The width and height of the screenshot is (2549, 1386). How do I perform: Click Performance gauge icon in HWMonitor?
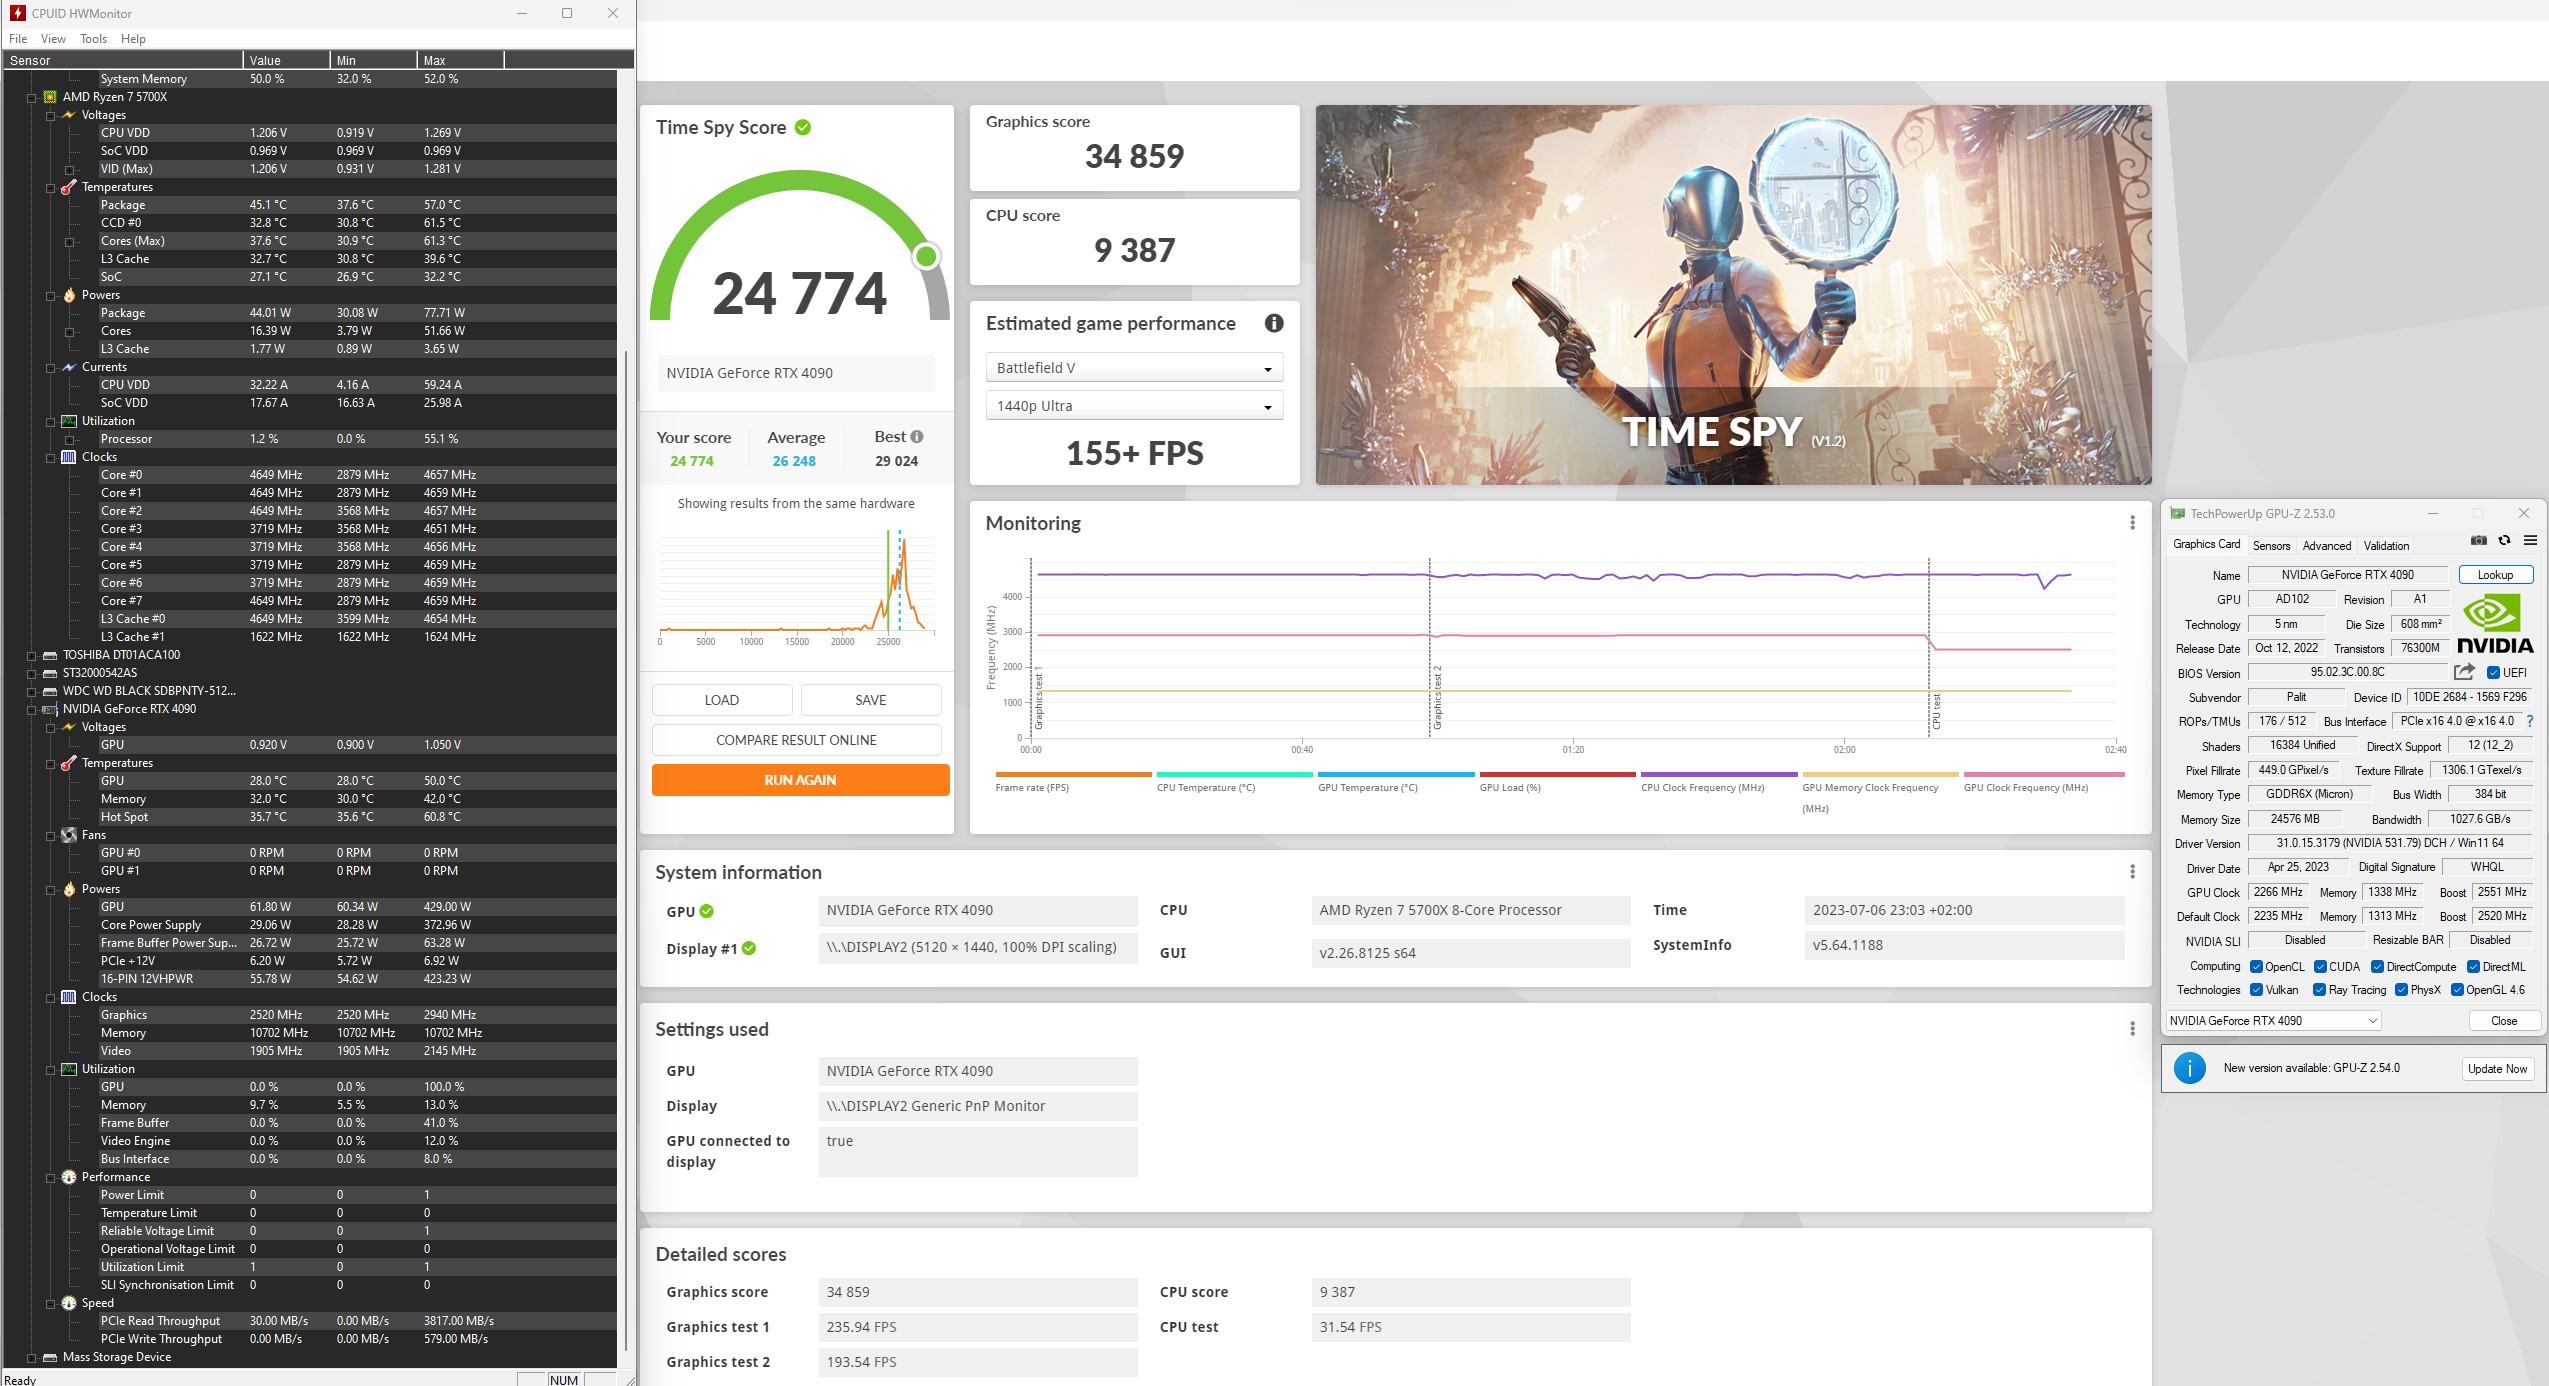68,1177
